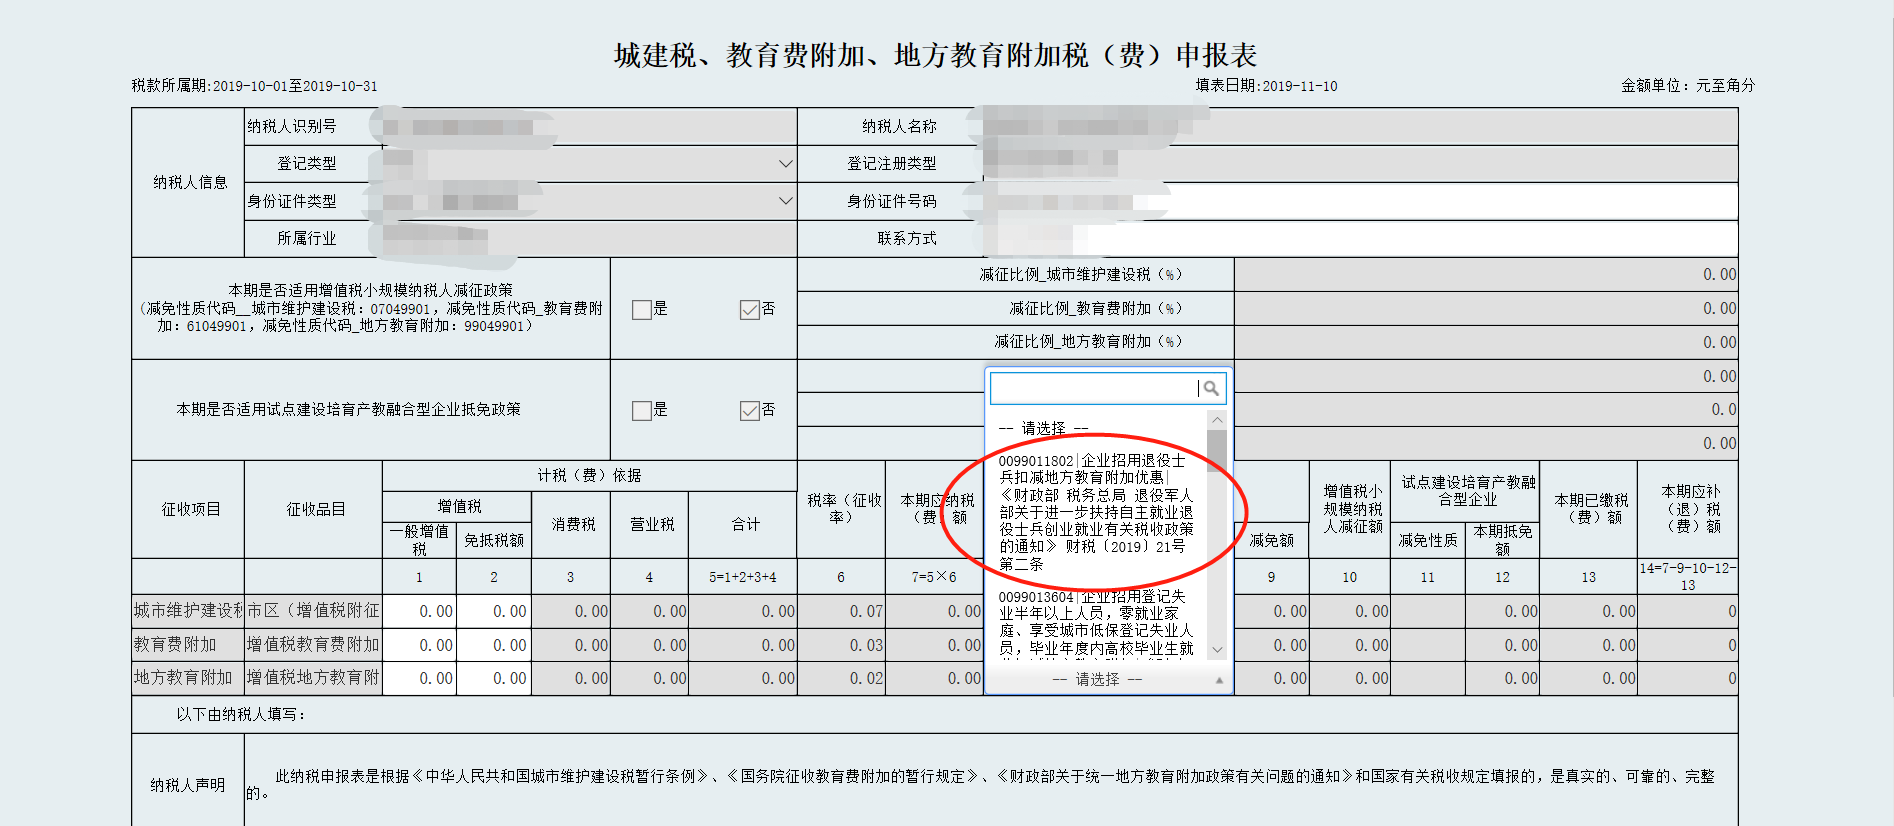Click the 市区（增值税附征 征收品目 cell
Image resolution: width=1894 pixels, height=826 pixels.
point(313,611)
